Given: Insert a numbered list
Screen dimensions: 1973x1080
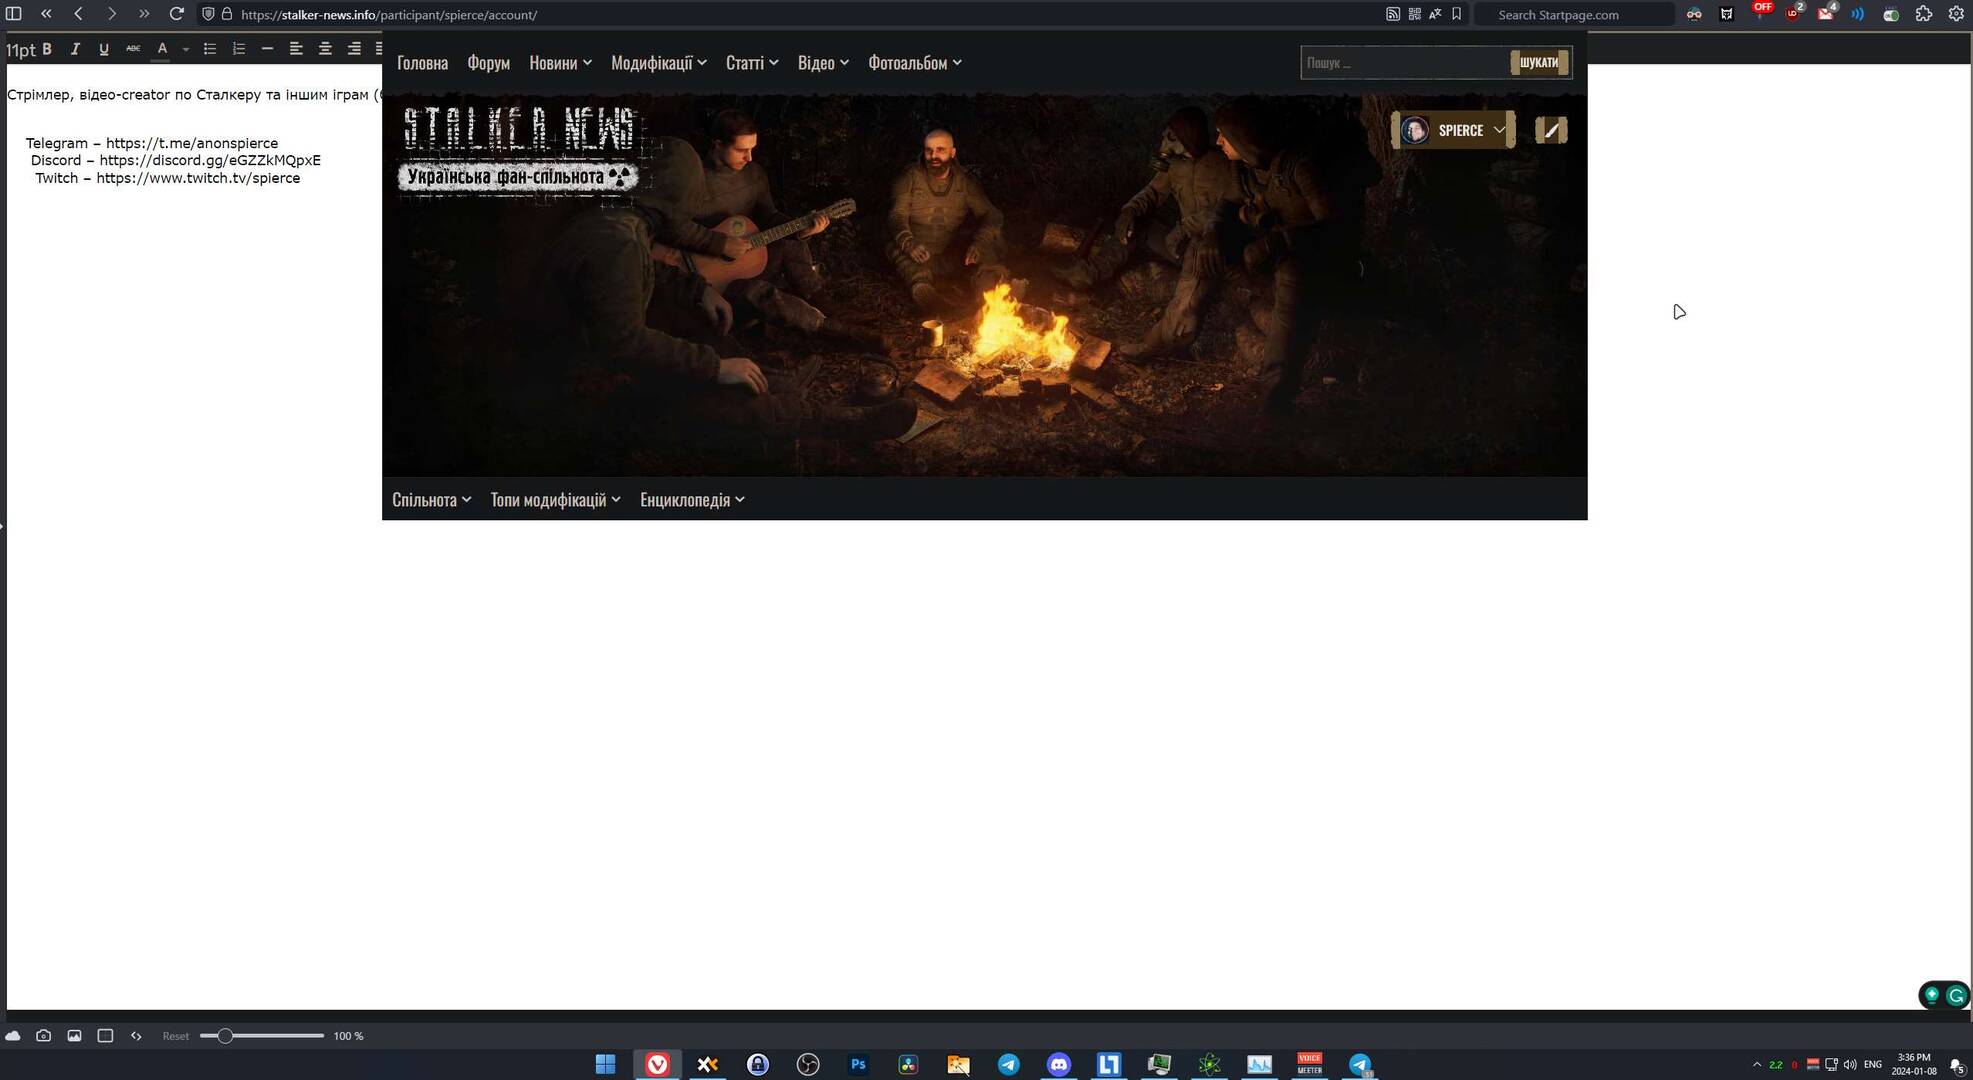Looking at the screenshot, I should tap(239, 49).
